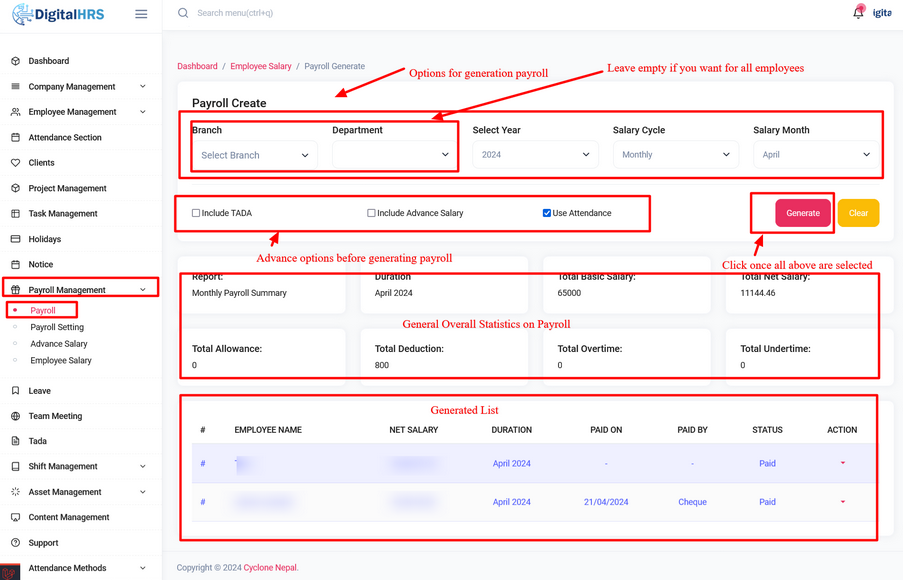
Task: Enable the Include TADA checkbox
Action: (x=196, y=213)
